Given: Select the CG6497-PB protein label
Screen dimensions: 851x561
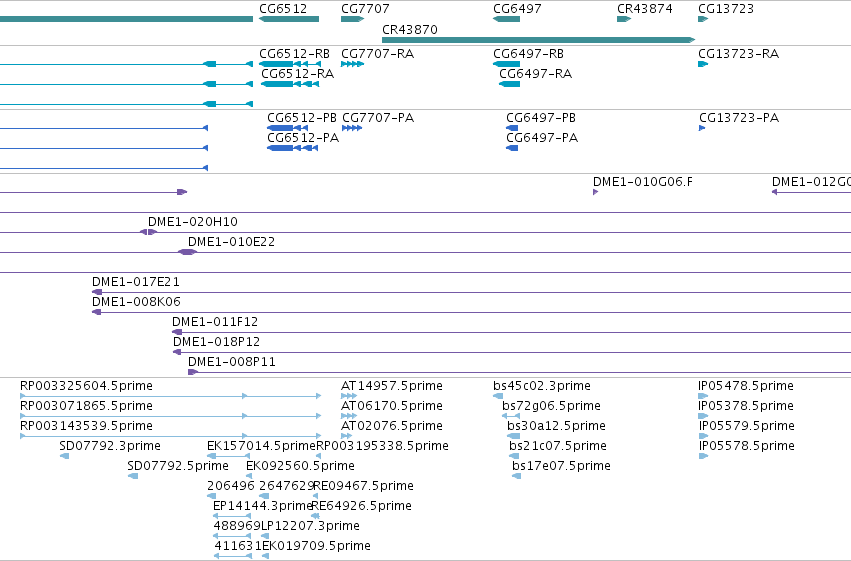Looking at the screenshot, I should click(x=541, y=118).
